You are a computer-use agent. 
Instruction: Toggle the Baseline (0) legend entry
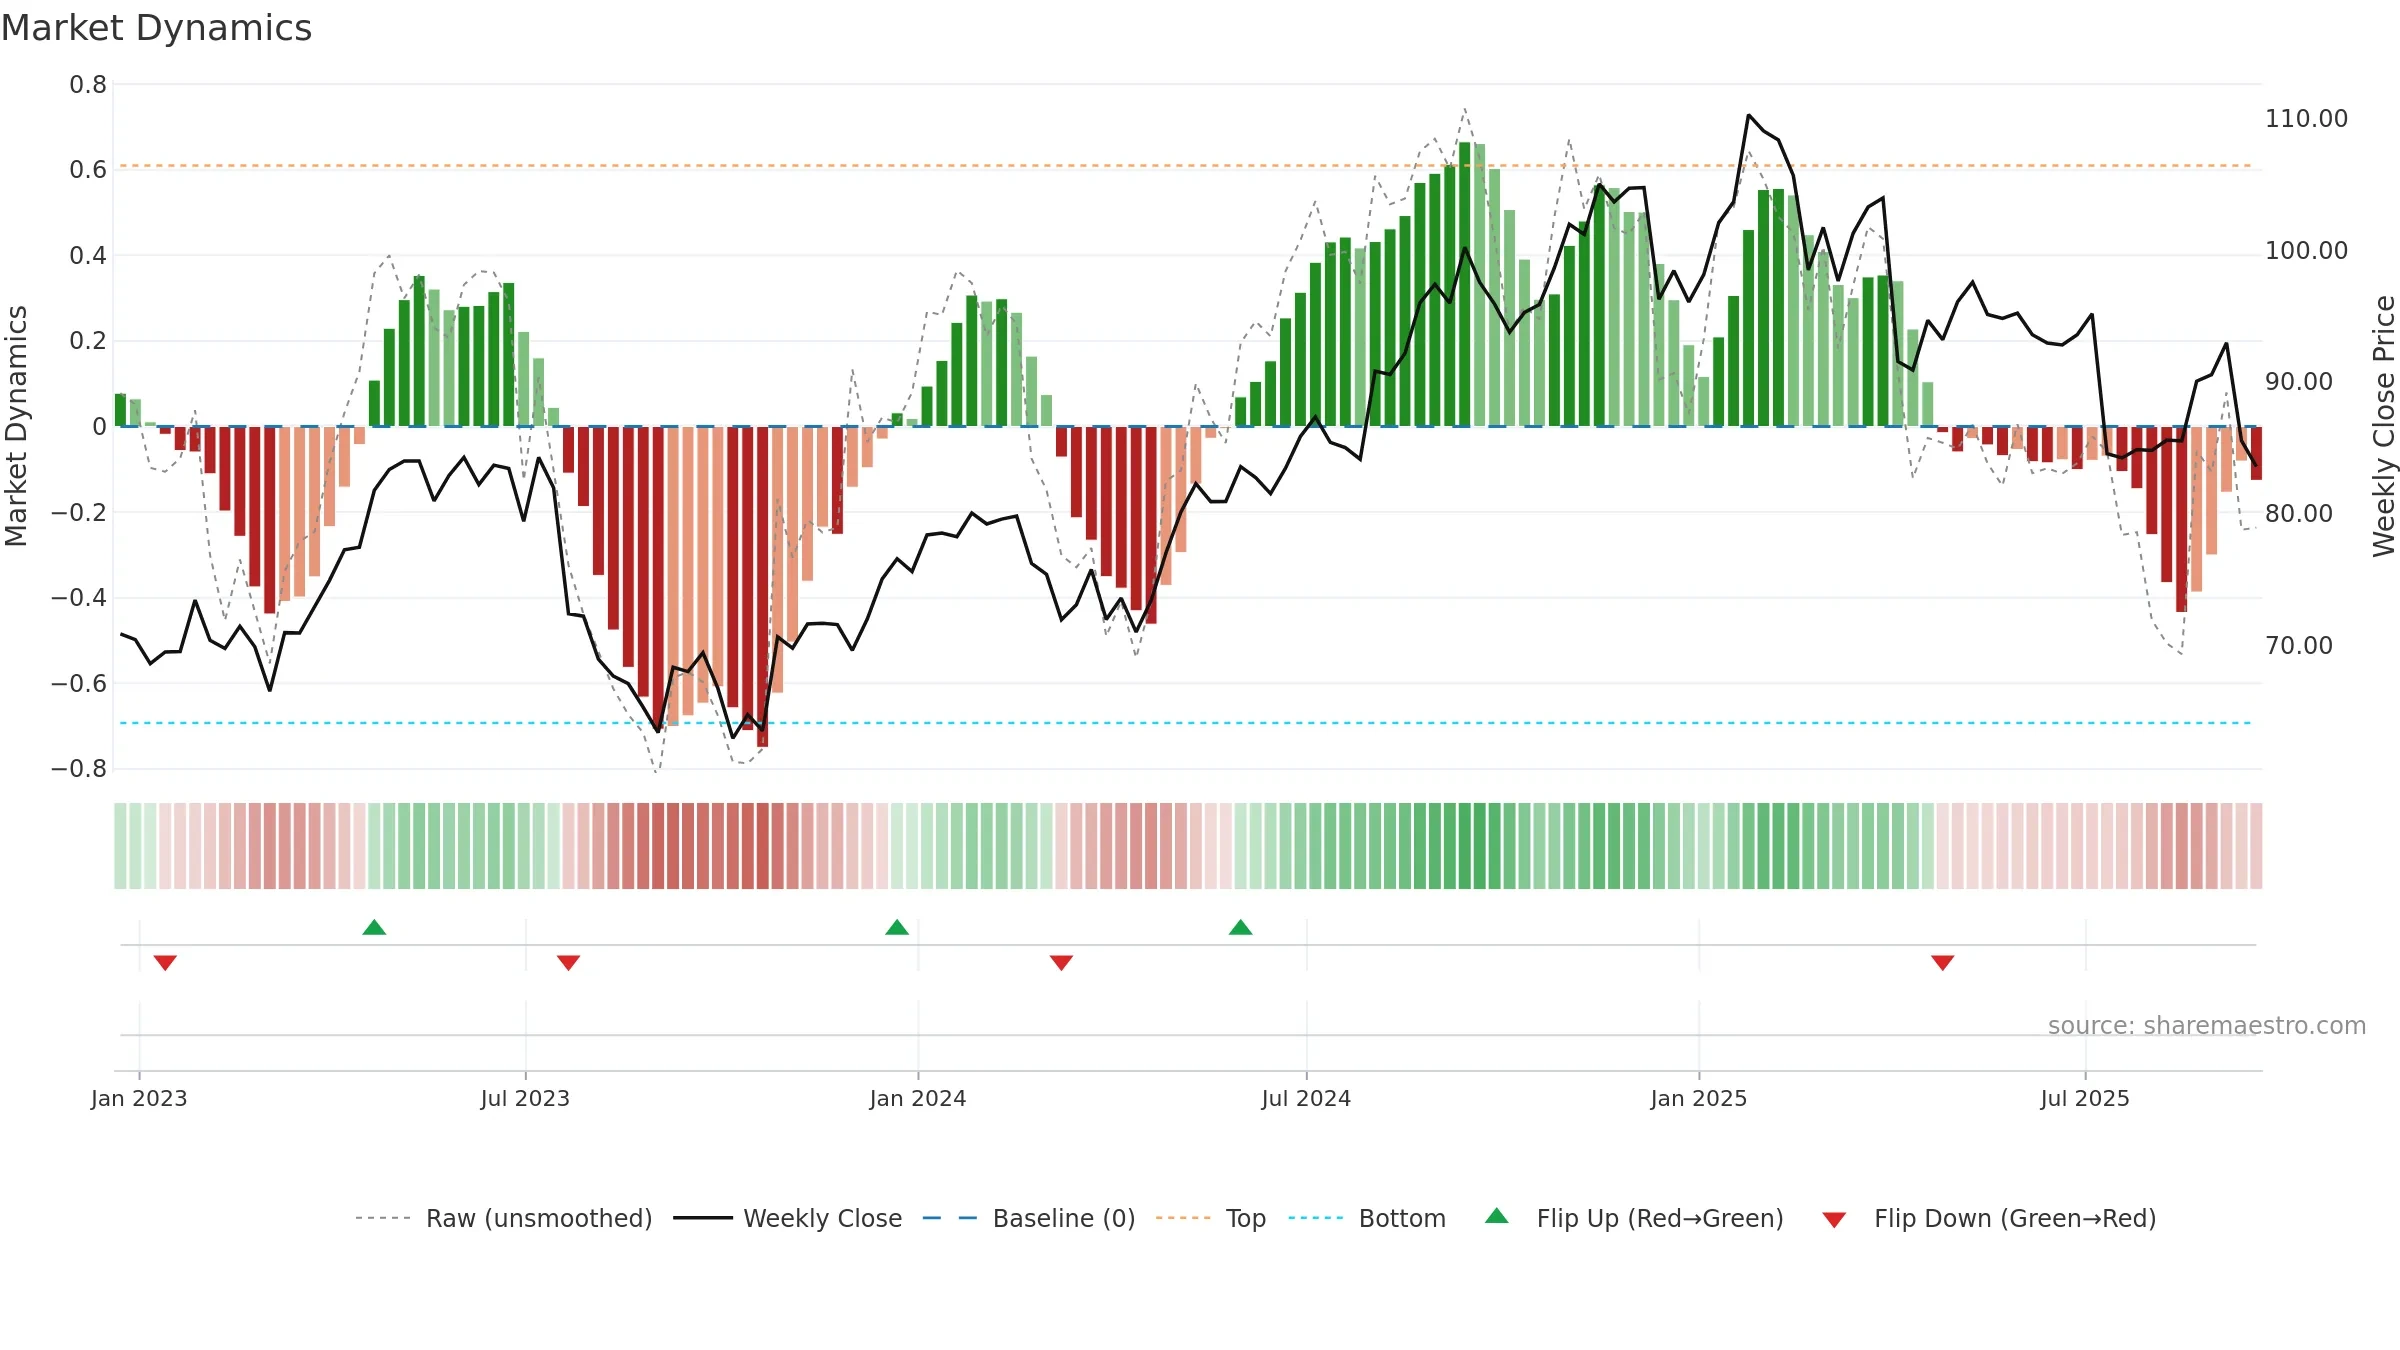(x=1029, y=1218)
